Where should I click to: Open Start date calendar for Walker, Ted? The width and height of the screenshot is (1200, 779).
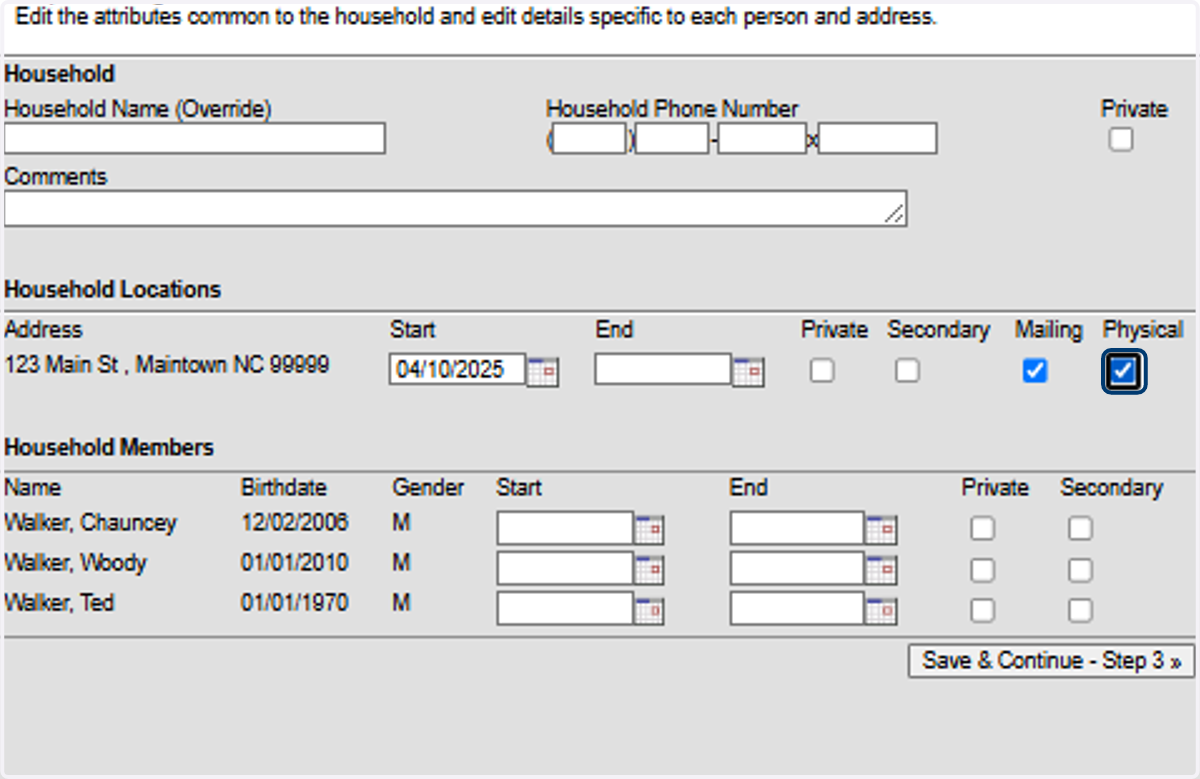(x=649, y=609)
